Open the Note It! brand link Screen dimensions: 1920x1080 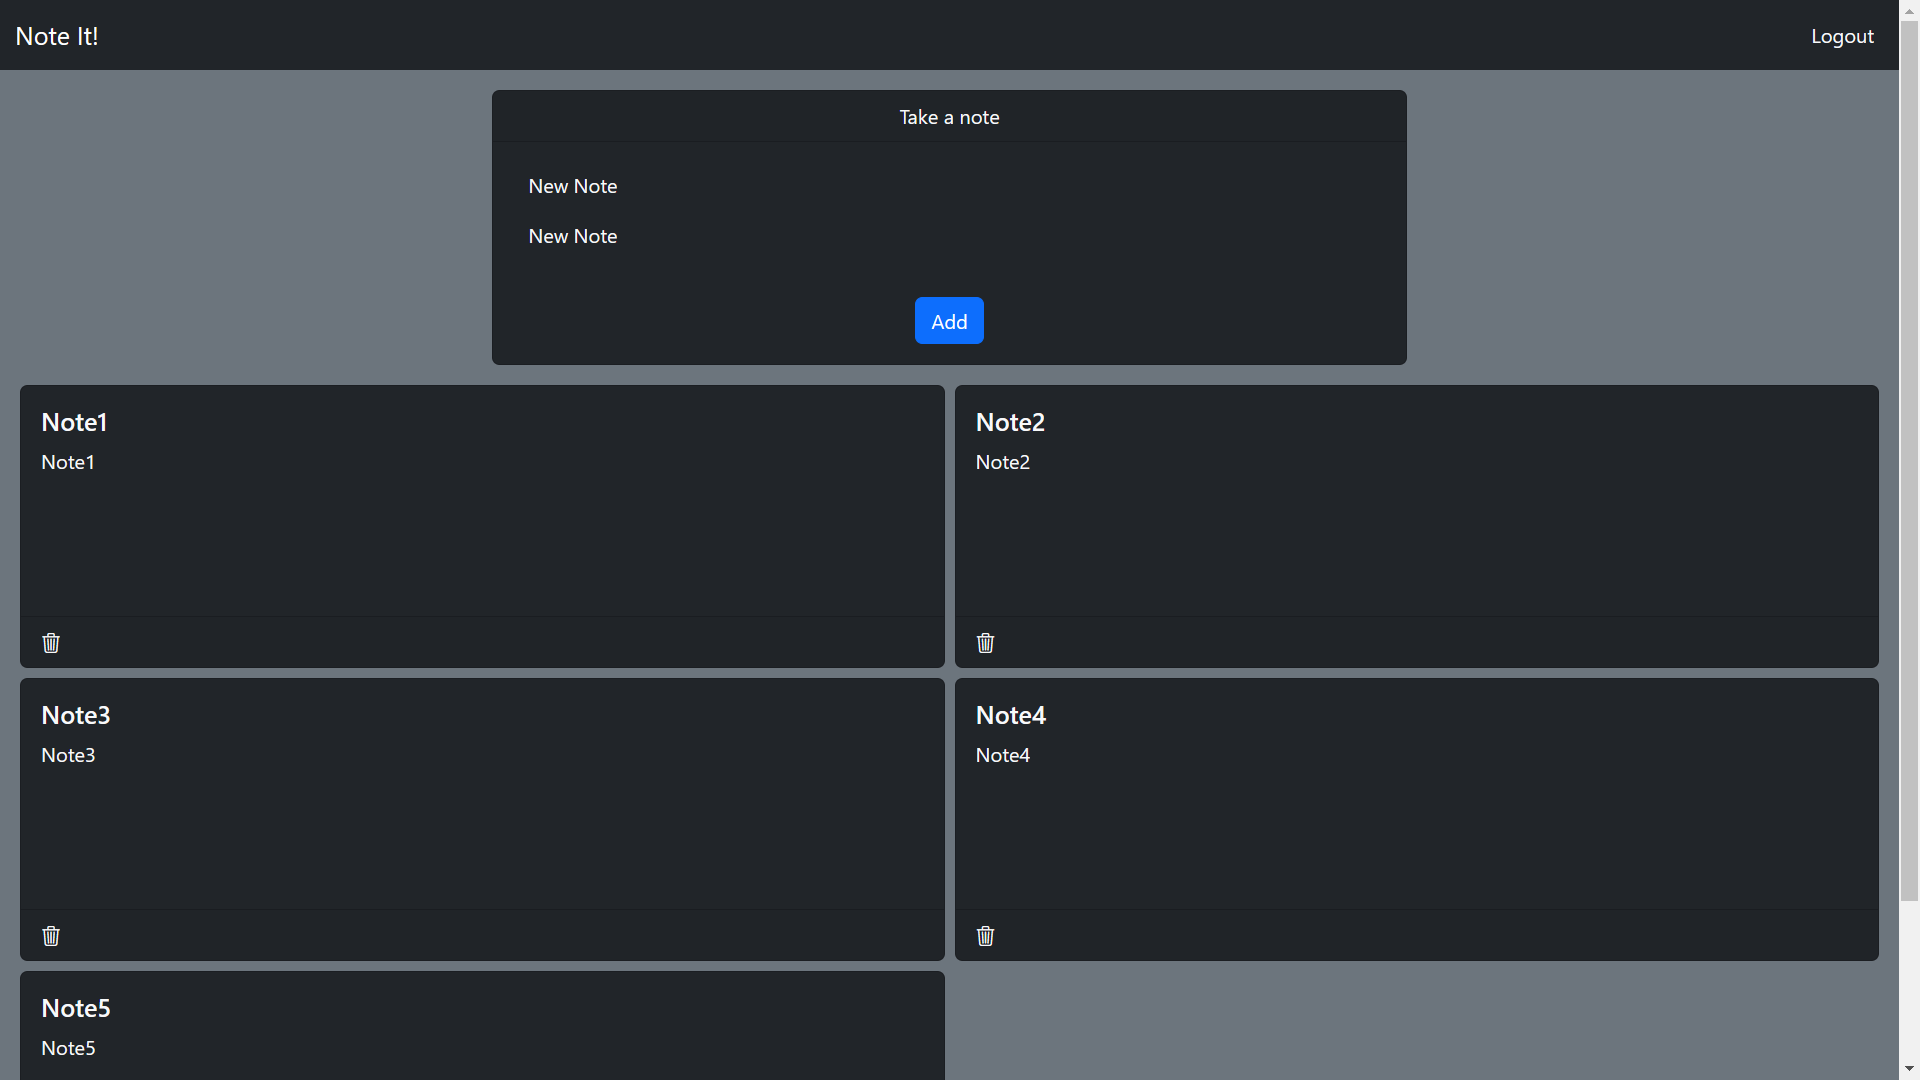coord(57,36)
